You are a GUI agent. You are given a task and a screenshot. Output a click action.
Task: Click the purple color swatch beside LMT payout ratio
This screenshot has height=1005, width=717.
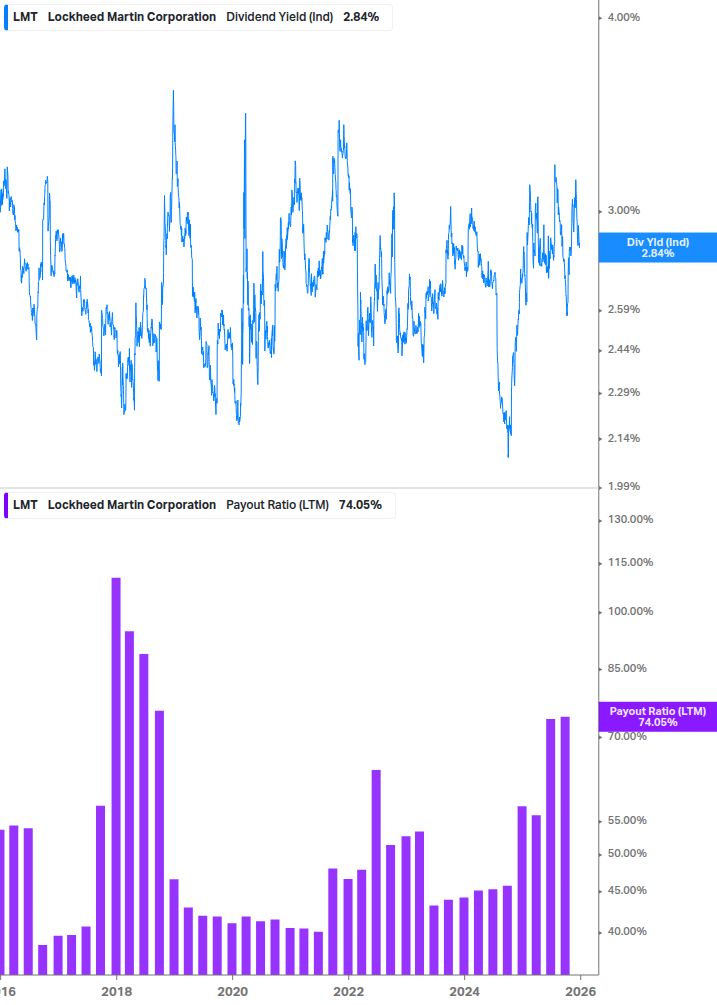(6, 505)
